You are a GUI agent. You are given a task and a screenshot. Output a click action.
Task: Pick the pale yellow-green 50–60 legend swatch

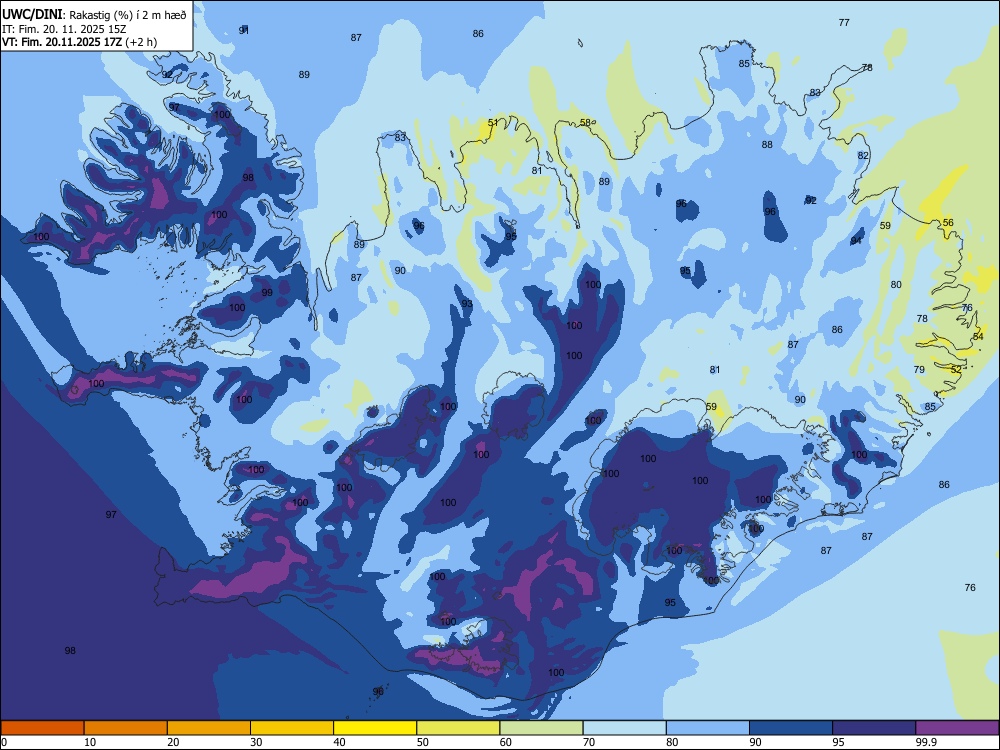459,728
